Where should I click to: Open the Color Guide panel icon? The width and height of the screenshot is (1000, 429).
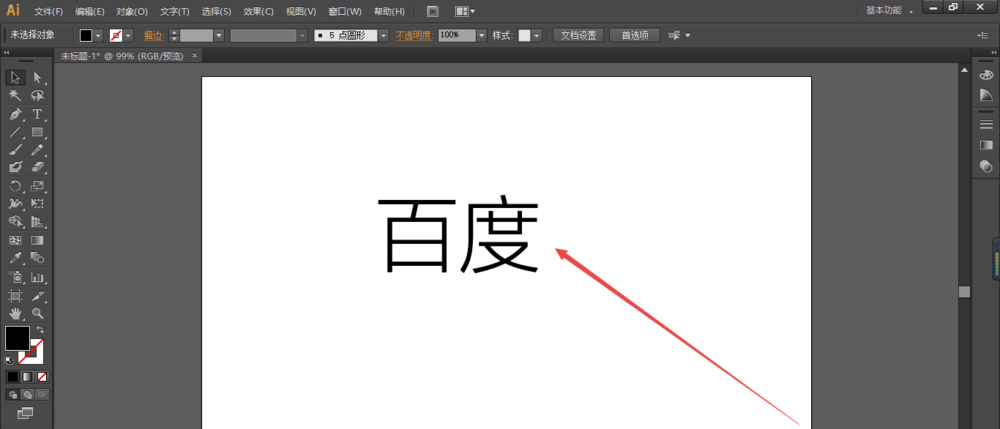click(986, 95)
